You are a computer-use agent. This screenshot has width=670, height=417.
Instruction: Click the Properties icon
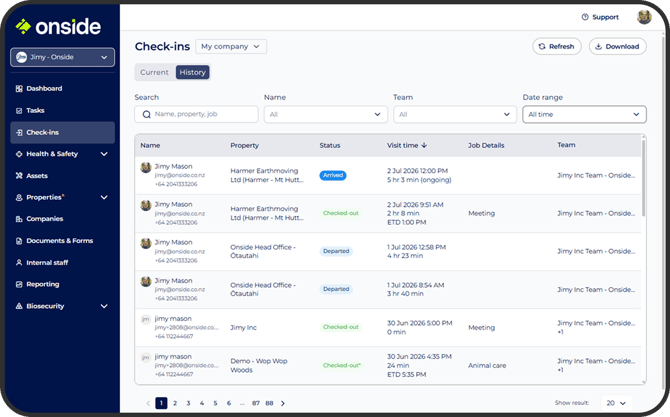point(19,197)
